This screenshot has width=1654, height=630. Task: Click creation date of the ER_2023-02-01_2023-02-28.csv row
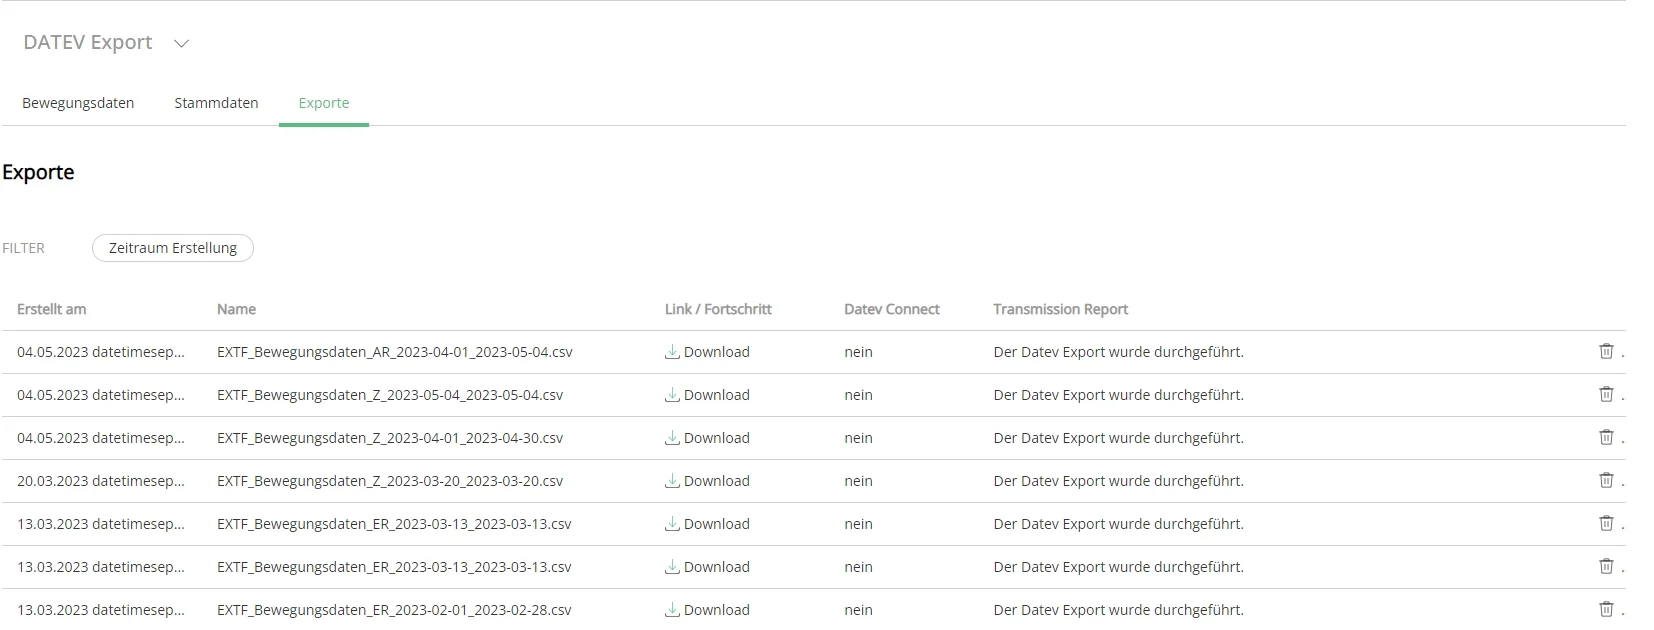click(101, 610)
